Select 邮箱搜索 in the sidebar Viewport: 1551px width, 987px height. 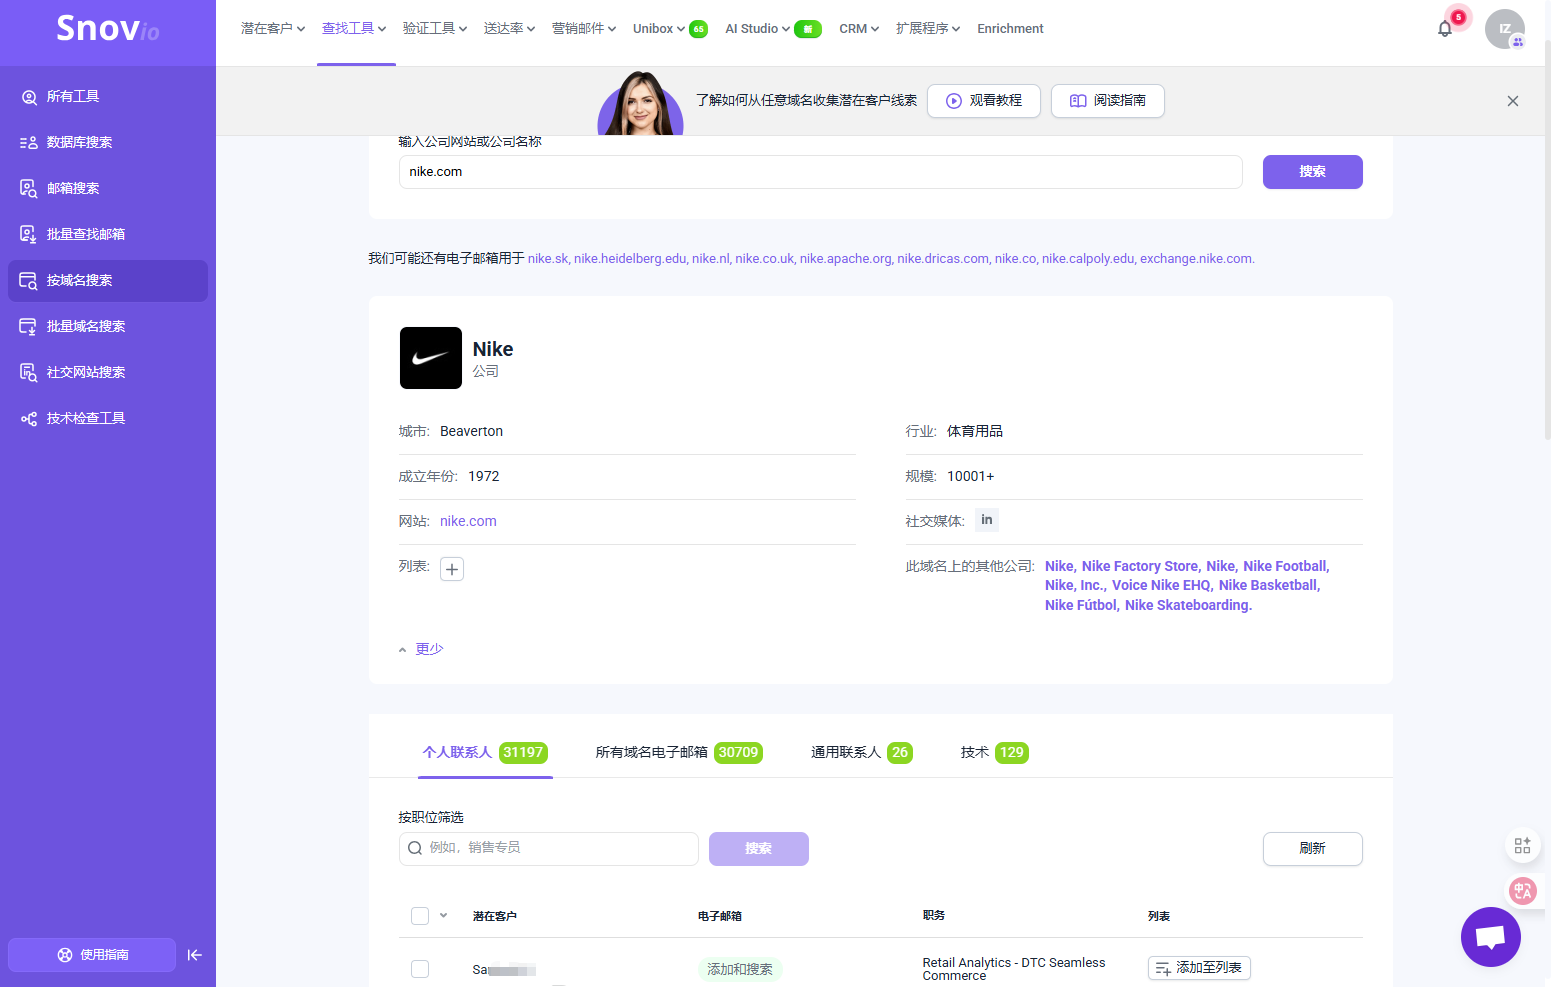(x=73, y=188)
